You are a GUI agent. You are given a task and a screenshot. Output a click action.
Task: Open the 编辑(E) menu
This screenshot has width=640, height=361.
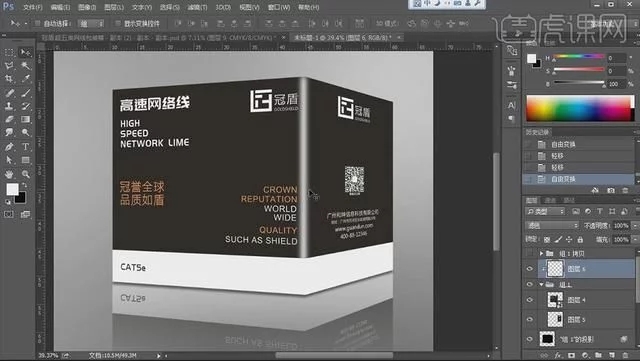click(60, 7)
